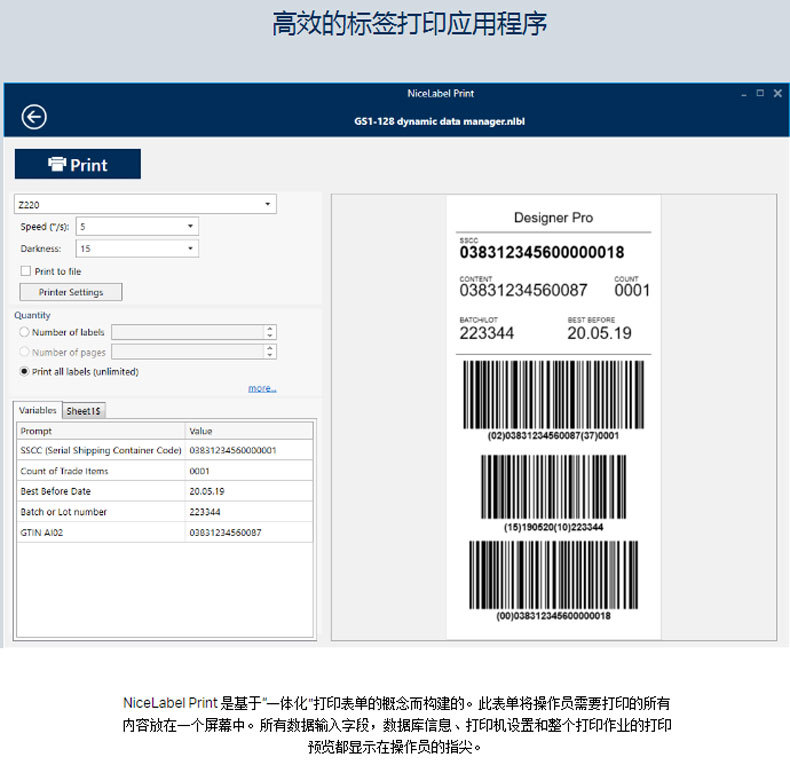Click the label preview COUNT value 0001

632,290
